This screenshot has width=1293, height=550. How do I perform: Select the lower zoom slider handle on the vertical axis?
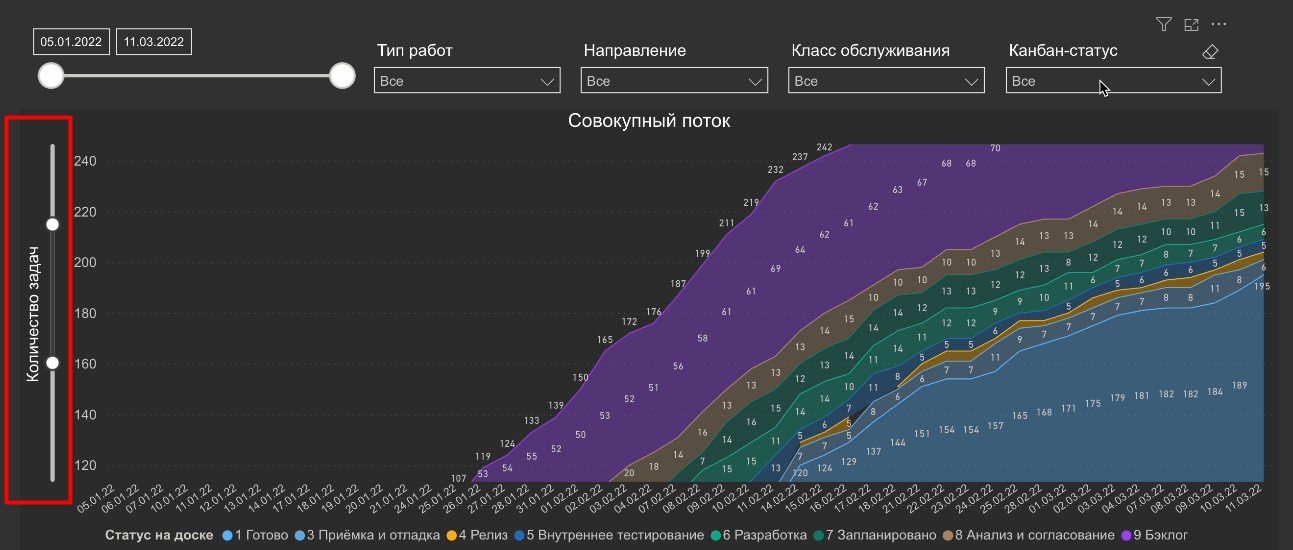coord(53,363)
